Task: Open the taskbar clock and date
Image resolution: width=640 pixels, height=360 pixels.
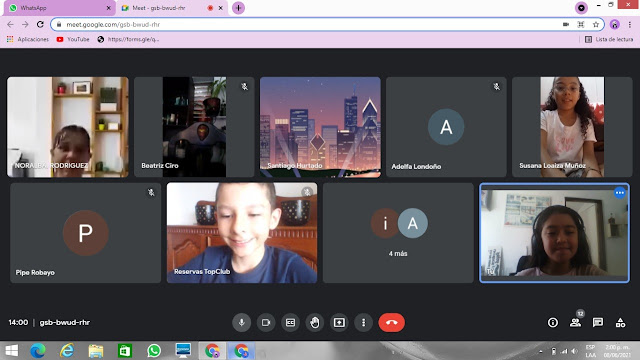Action: click(617, 351)
